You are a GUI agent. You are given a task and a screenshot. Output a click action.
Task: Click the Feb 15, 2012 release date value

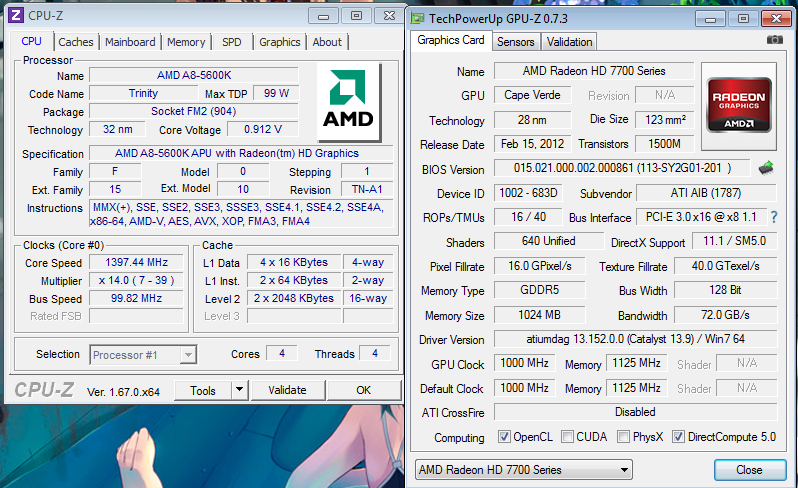[x=532, y=144]
